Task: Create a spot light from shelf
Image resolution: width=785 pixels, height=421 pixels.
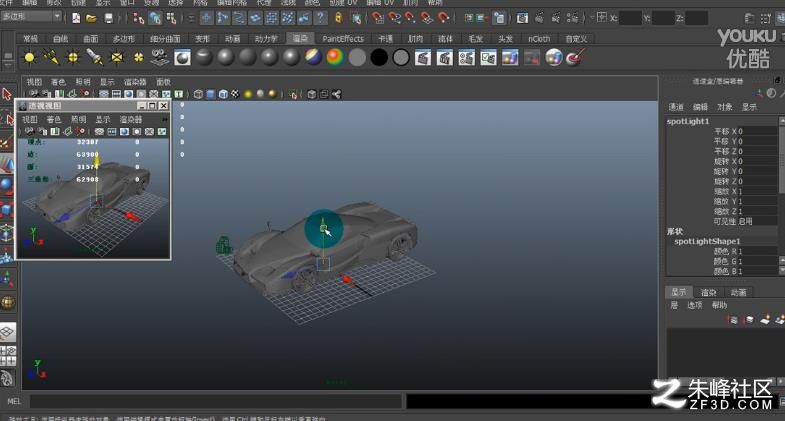Action: tap(95, 58)
